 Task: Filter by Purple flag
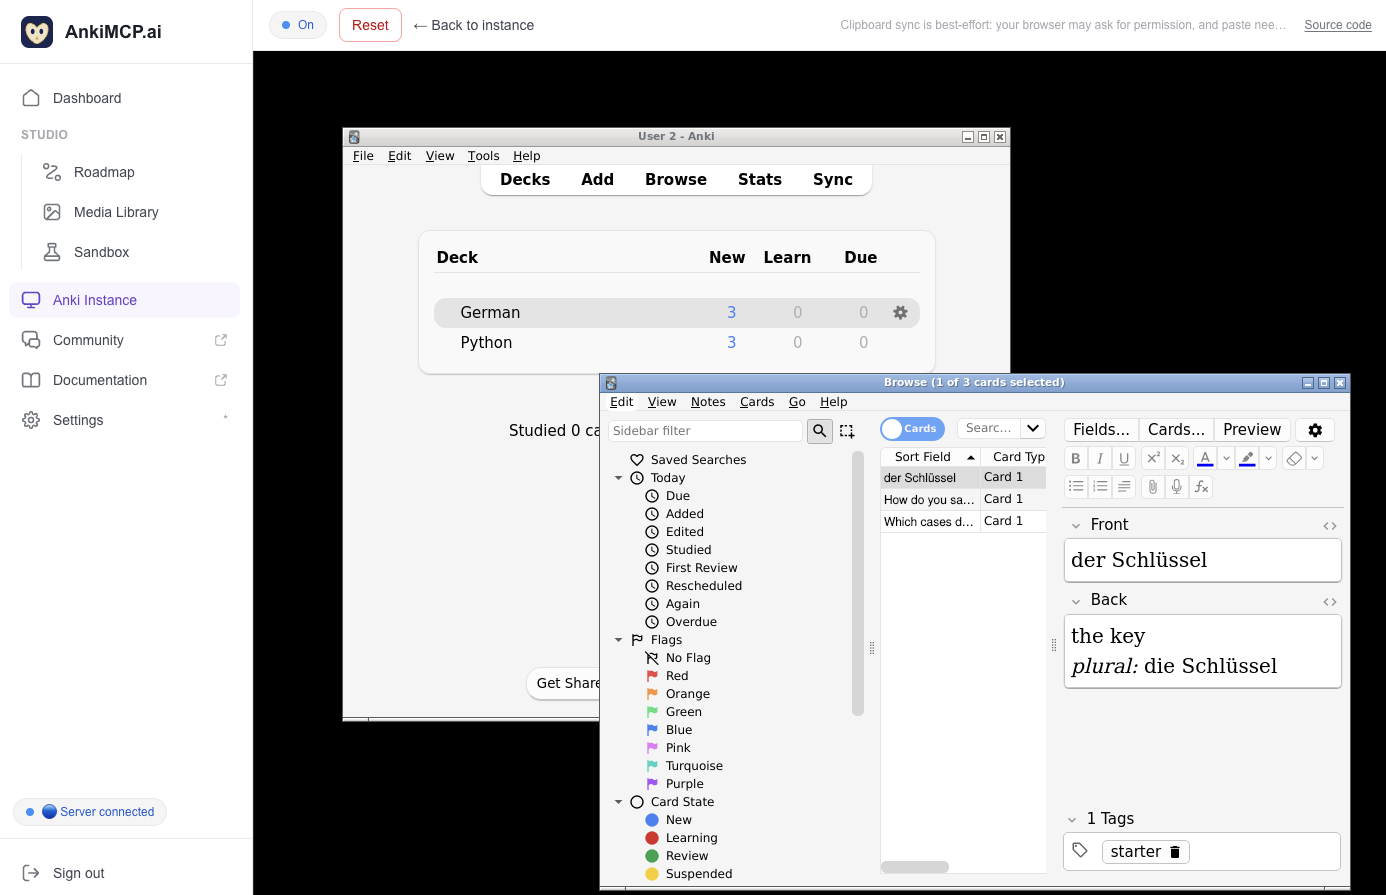(685, 784)
